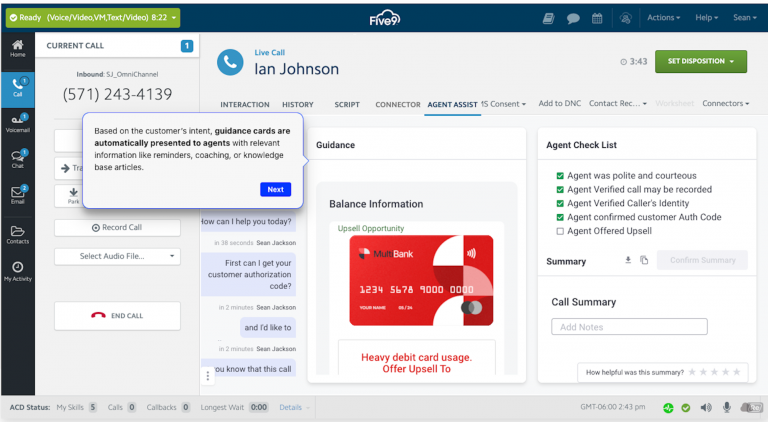The width and height of the screenshot is (768, 422).
Task: Click Next on the guidance tooltip
Action: (x=275, y=189)
